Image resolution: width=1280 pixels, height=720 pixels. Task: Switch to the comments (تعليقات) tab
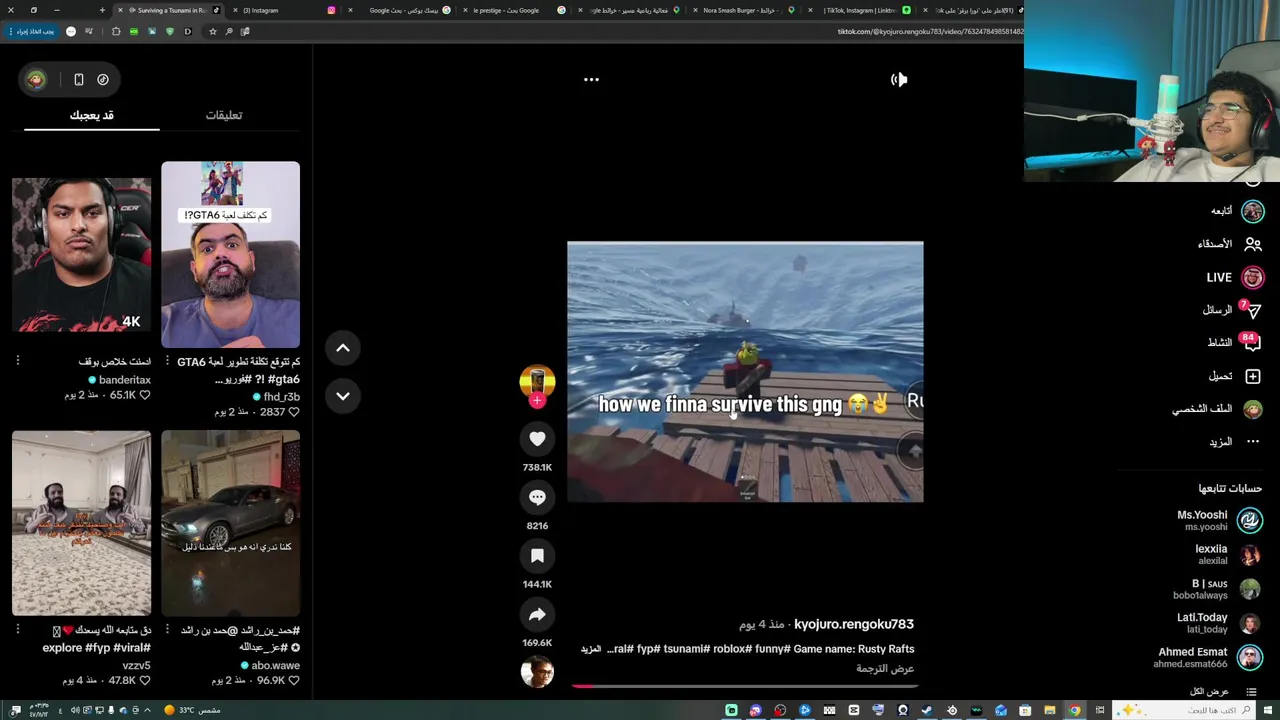coord(224,115)
